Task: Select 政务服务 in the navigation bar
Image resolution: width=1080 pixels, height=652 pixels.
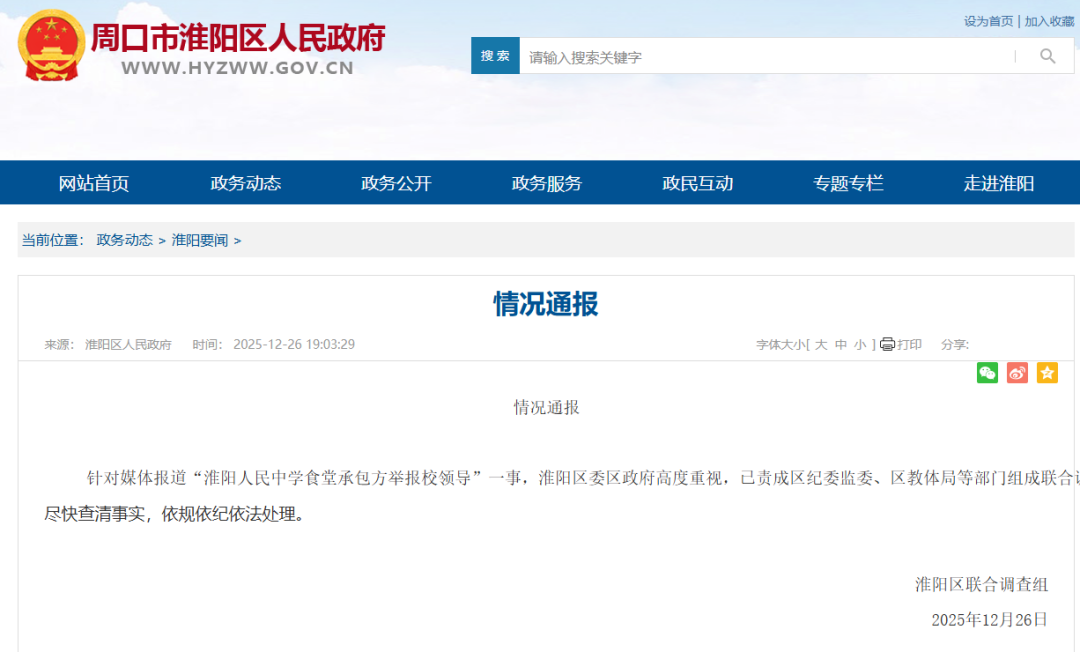Action: pyautogui.click(x=546, y=183)
